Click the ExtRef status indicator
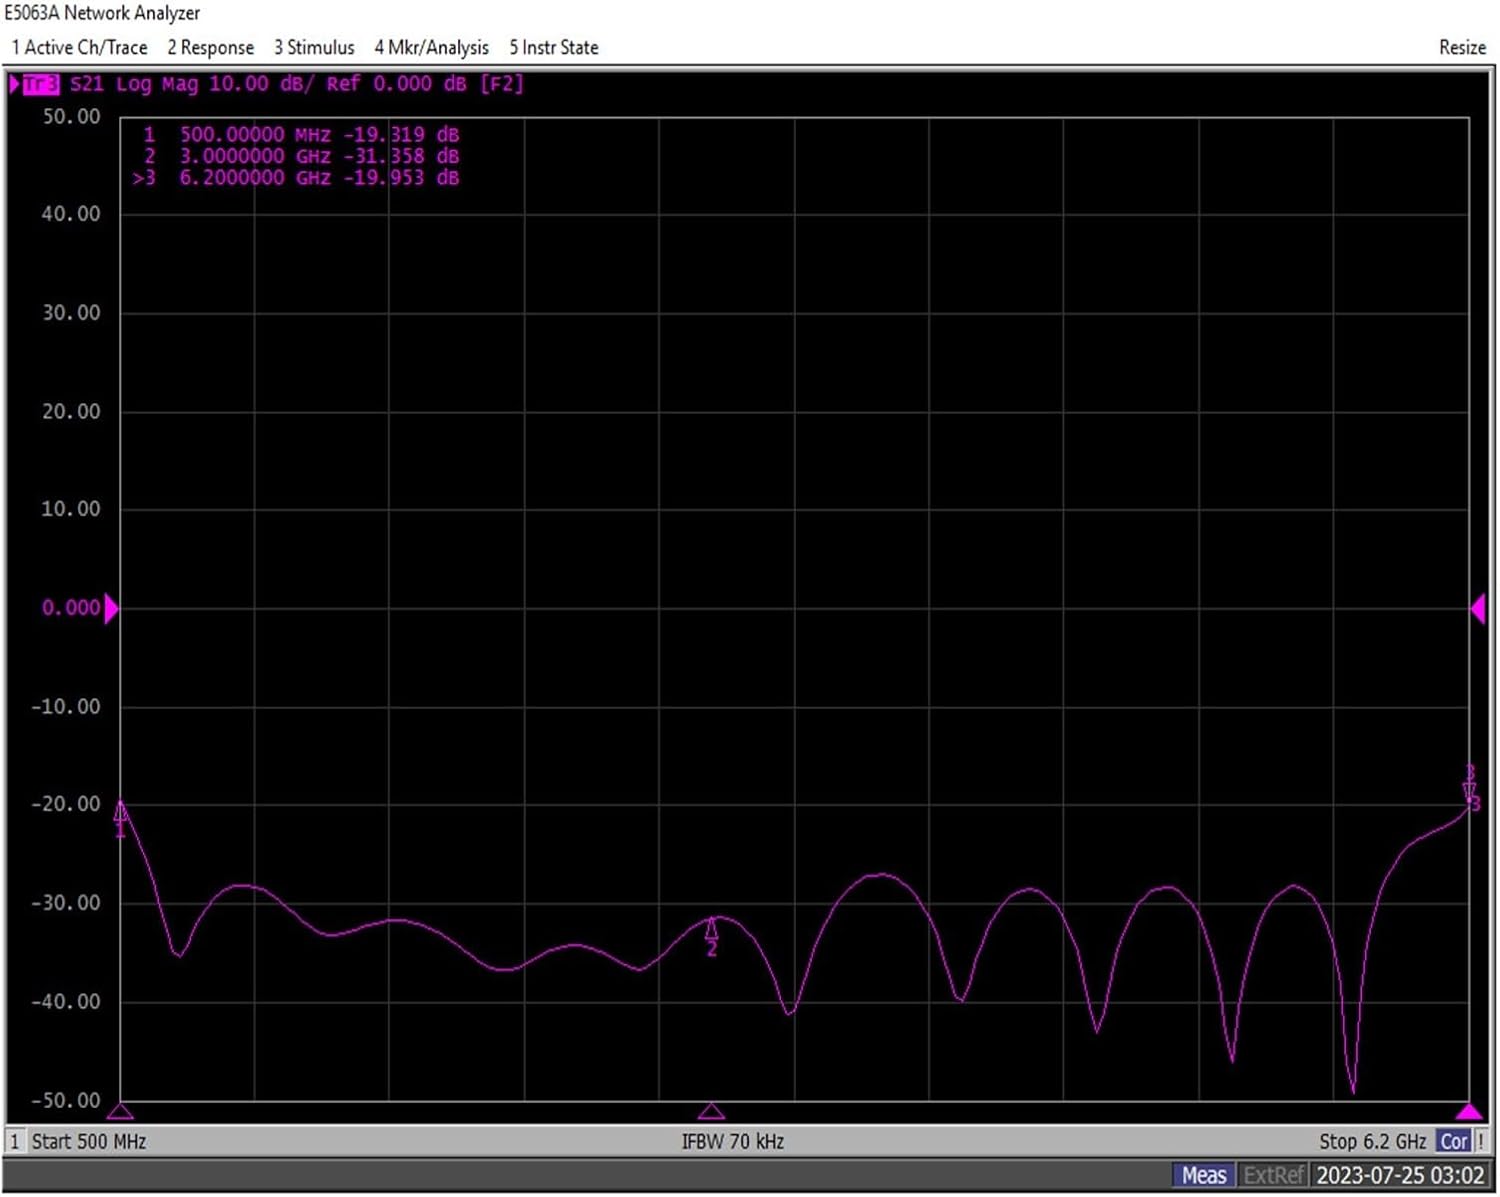1500x1197 pixels. point(1273,1175)
